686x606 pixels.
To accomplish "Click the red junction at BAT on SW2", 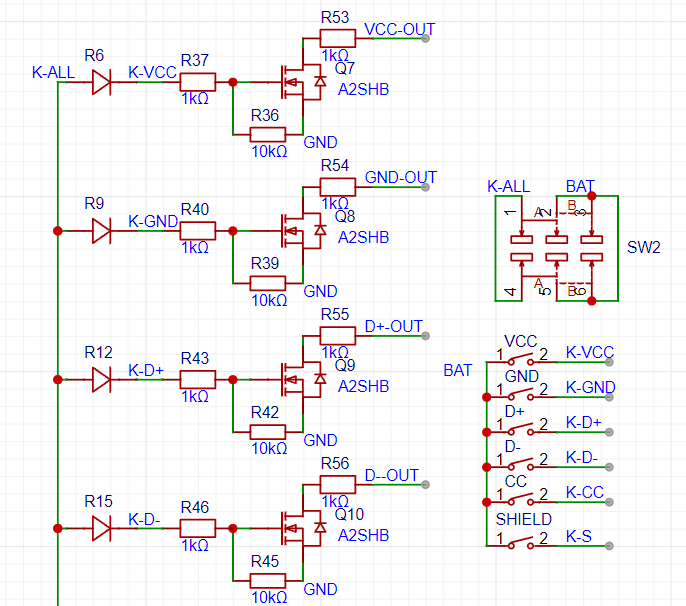I will pyautogui.click(x=592, y=196).
